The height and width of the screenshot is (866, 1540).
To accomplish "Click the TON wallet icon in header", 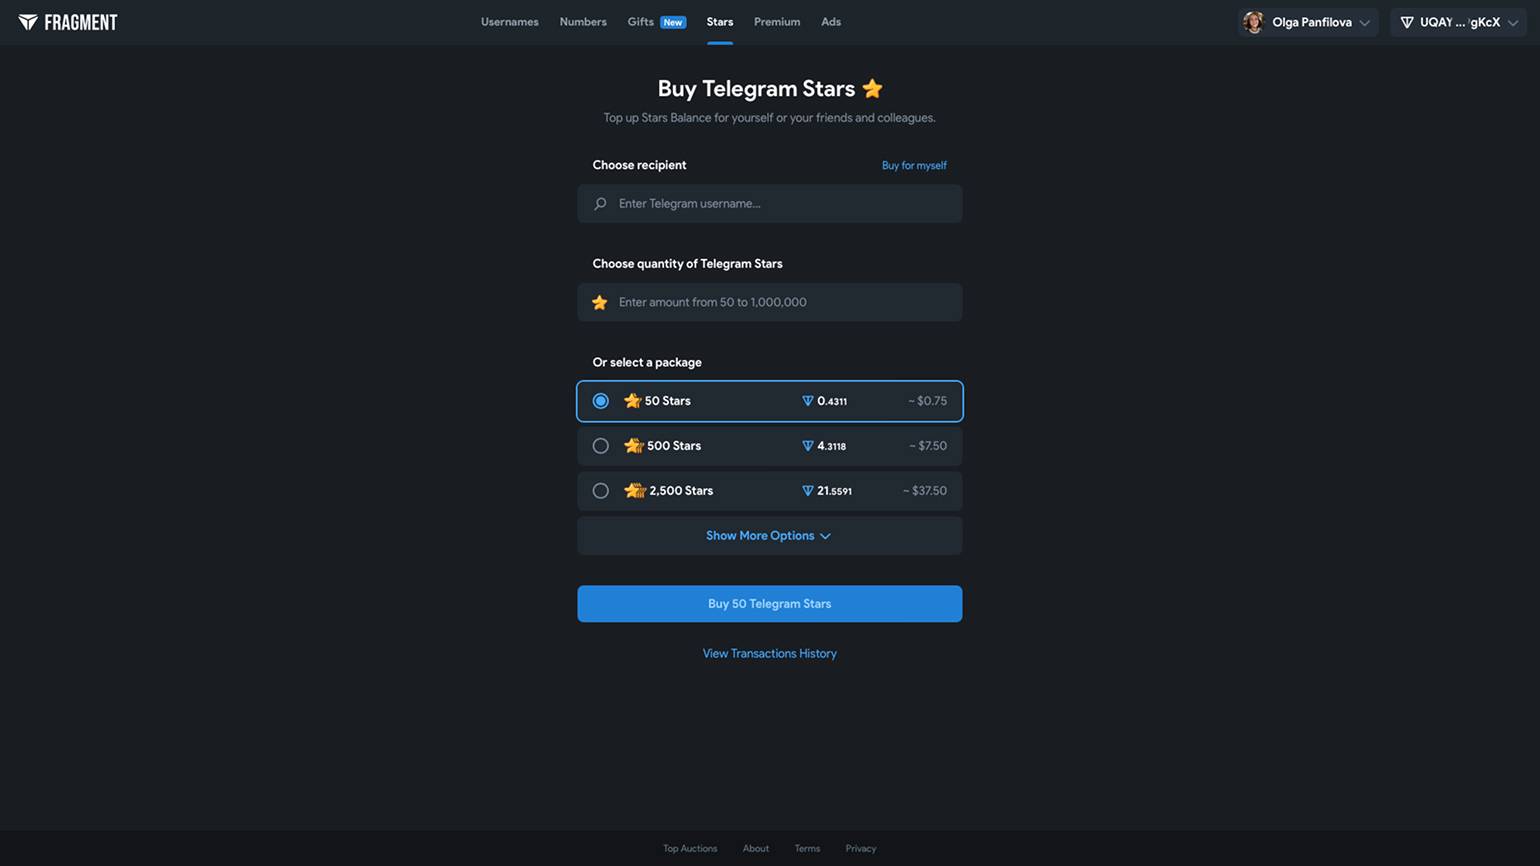I will click(1406, 22).
